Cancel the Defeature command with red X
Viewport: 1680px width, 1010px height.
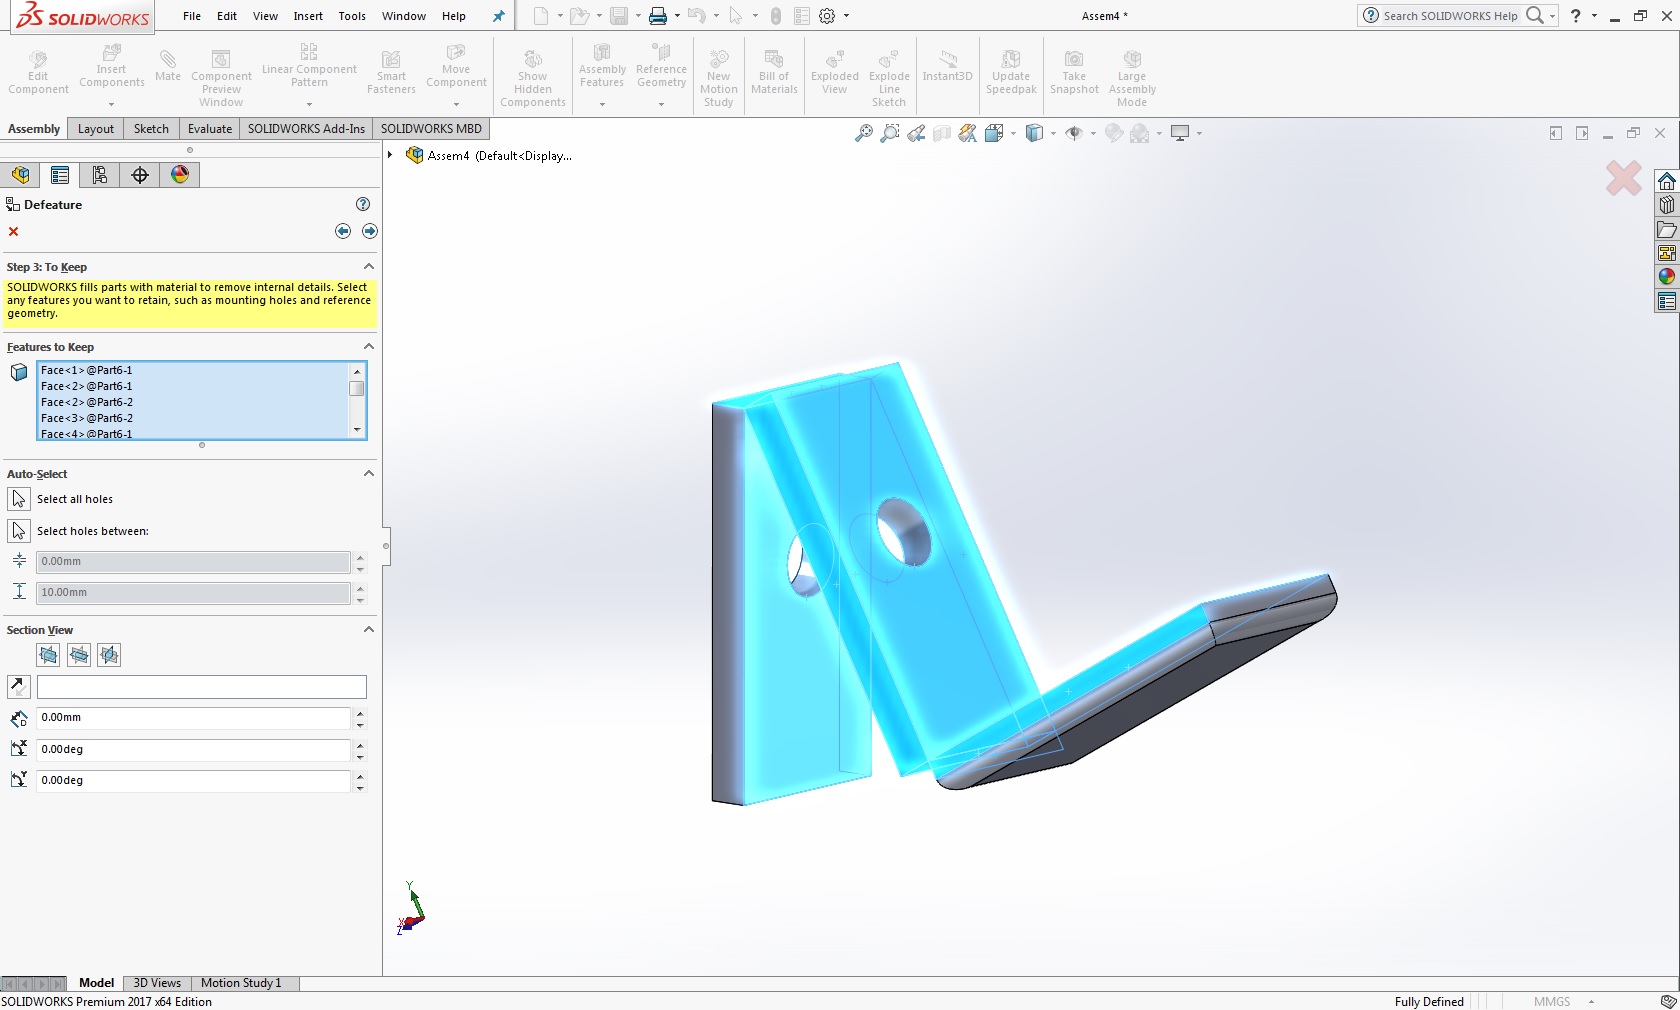(x=14, y=231)
